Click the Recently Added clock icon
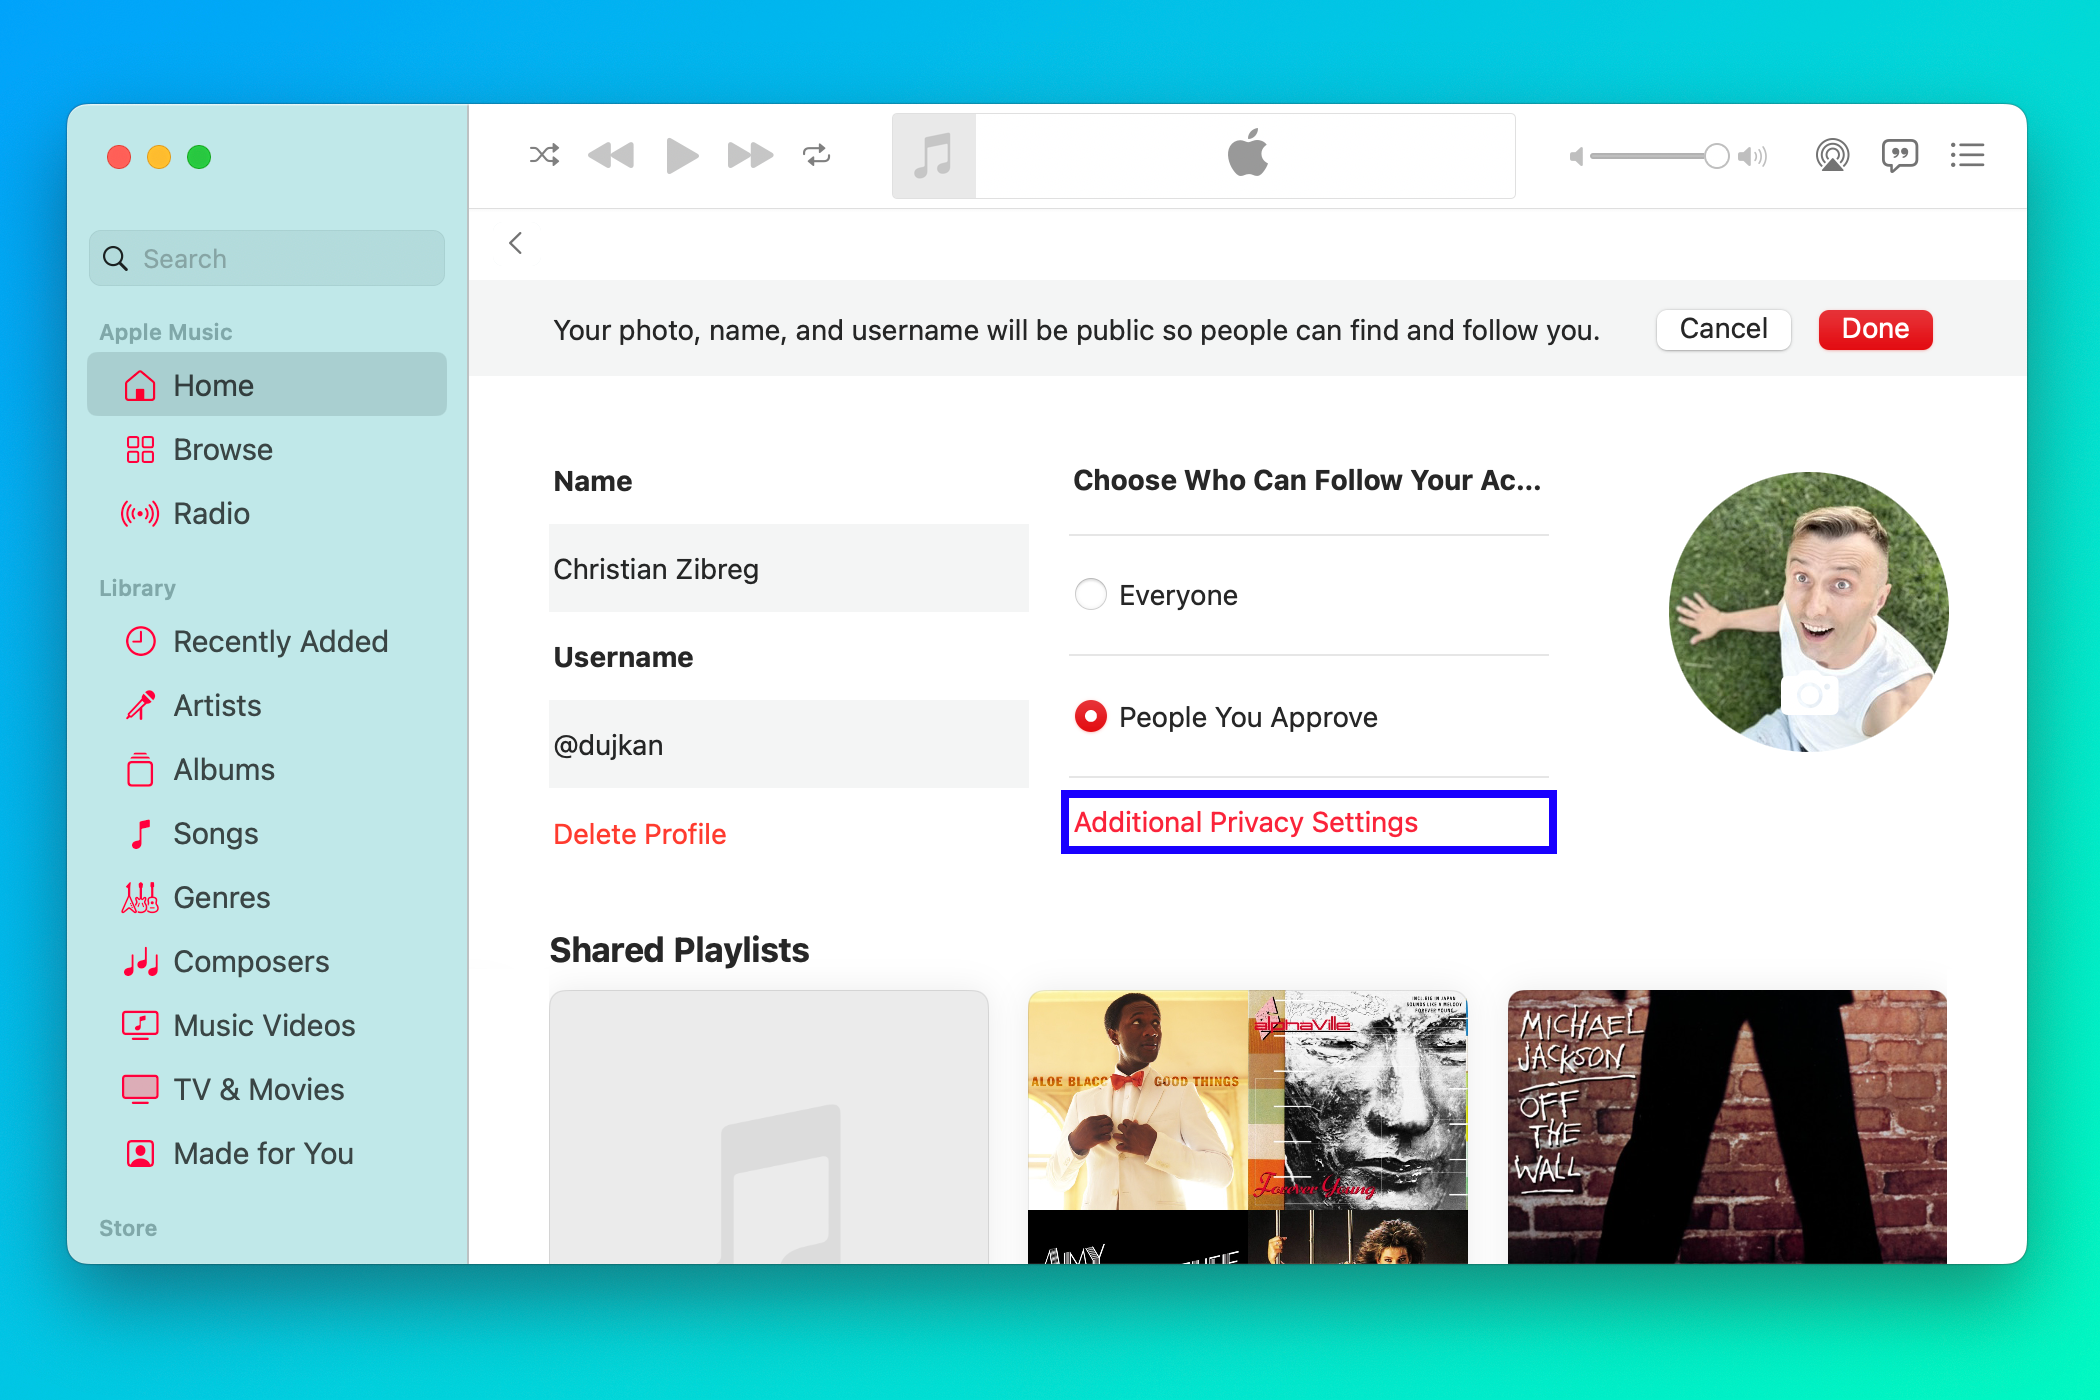 (x=139, y=641)
